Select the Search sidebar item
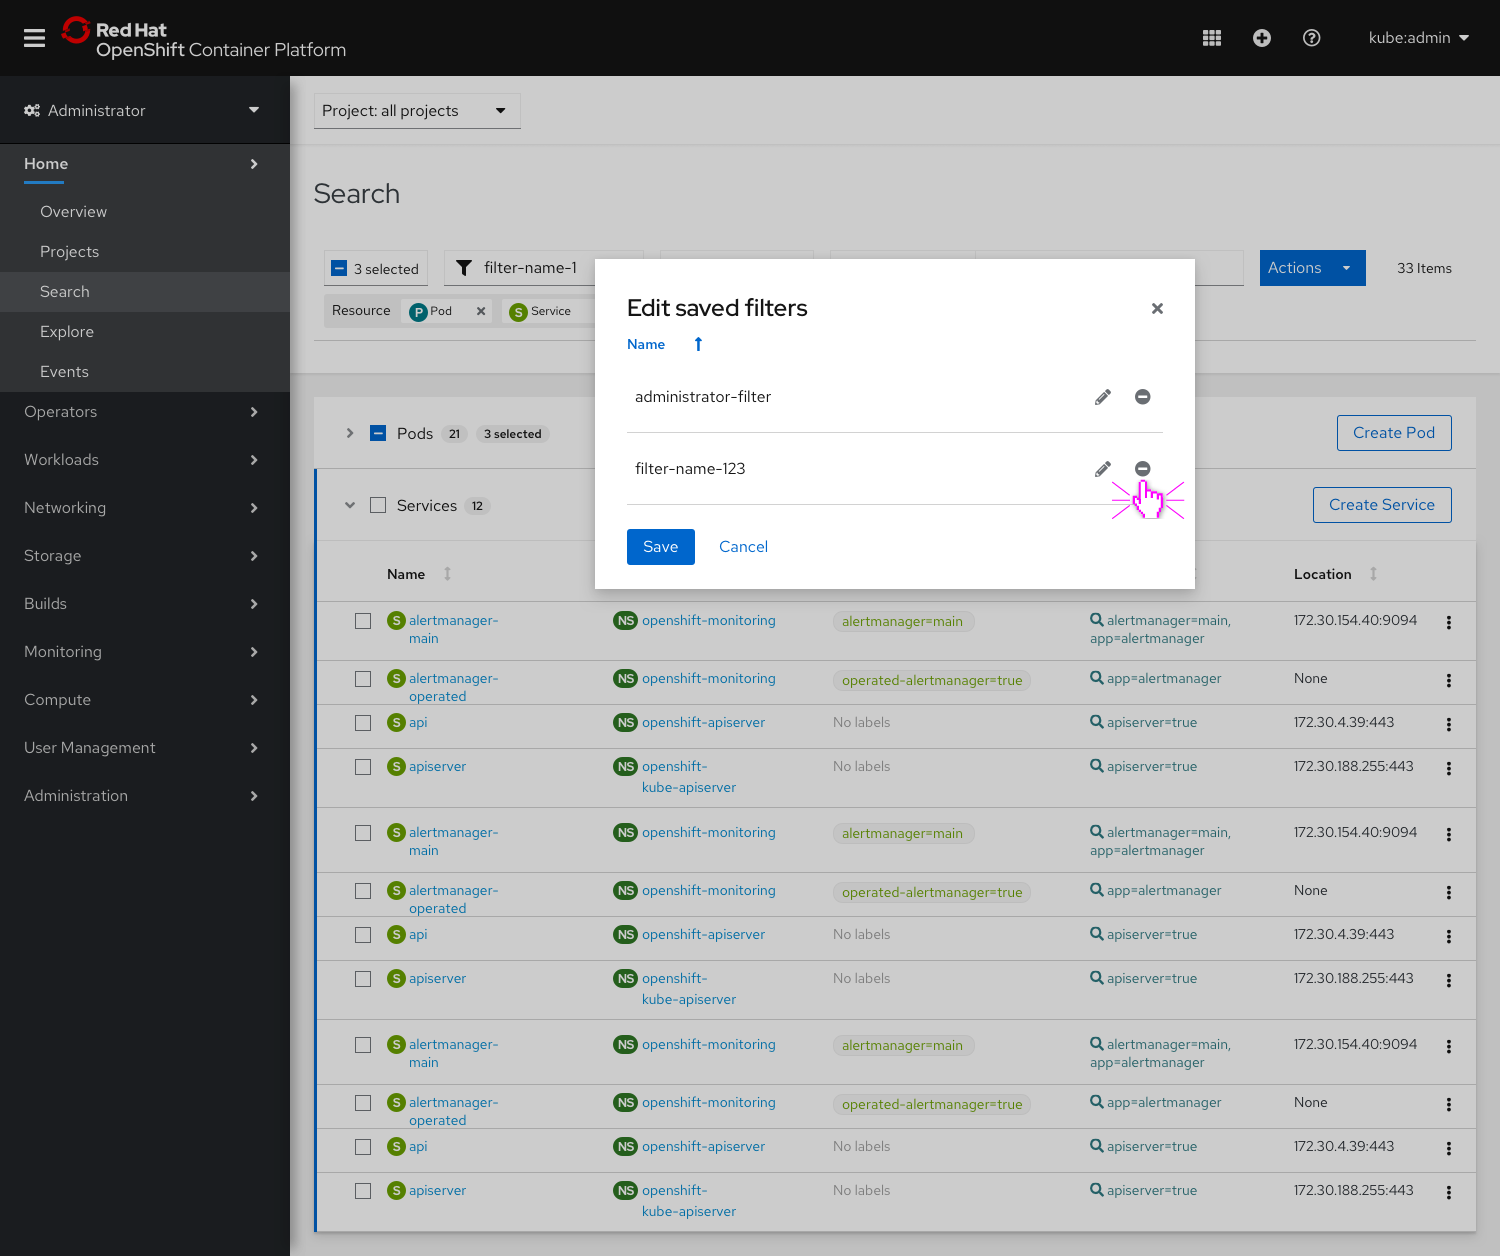 click(x=144, y=292)
